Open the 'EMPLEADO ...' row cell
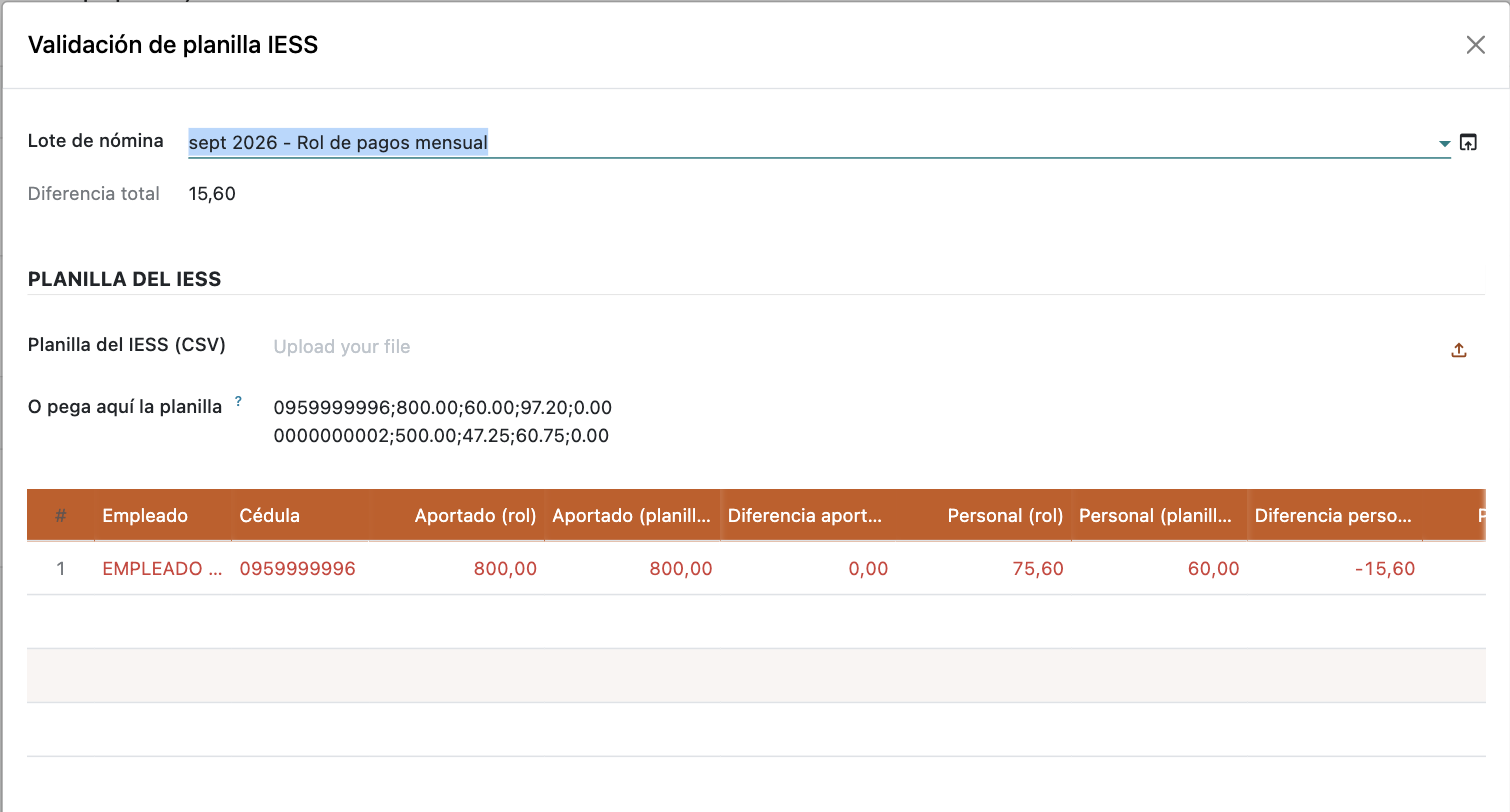This screenshot has height=812, width=1510. coord(163,569)
